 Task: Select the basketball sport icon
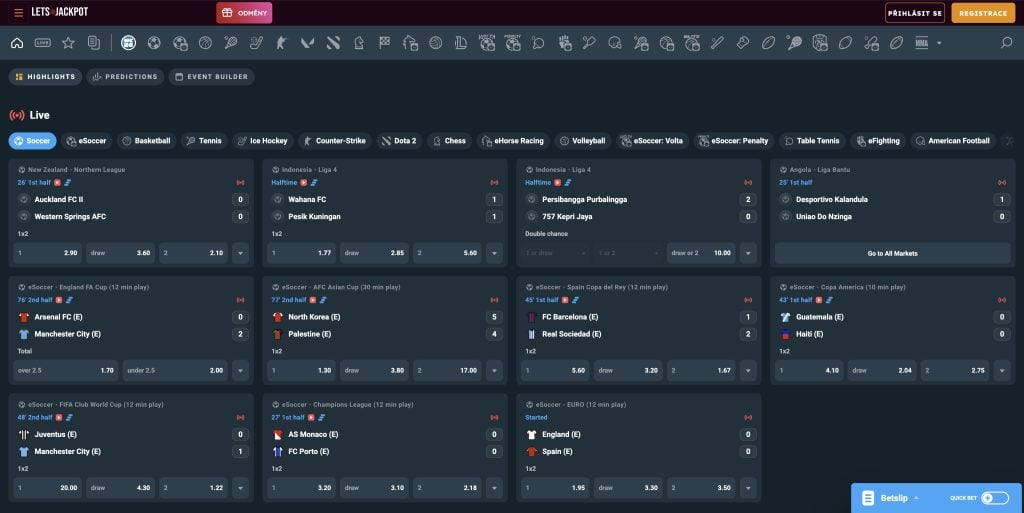click(x=205, y=43)
